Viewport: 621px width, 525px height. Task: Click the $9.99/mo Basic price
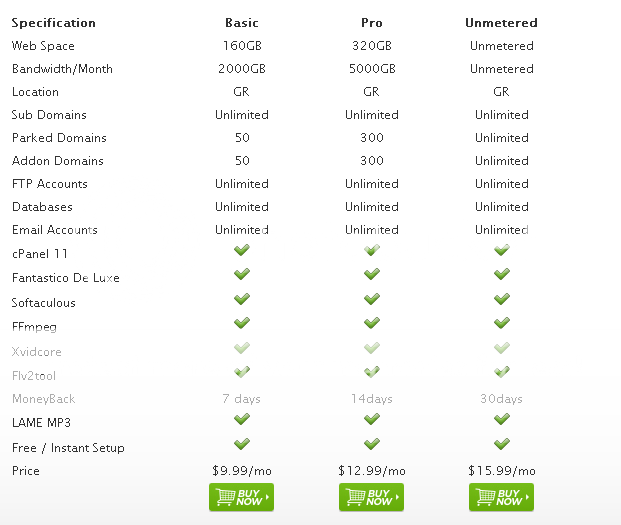[242, 471]
